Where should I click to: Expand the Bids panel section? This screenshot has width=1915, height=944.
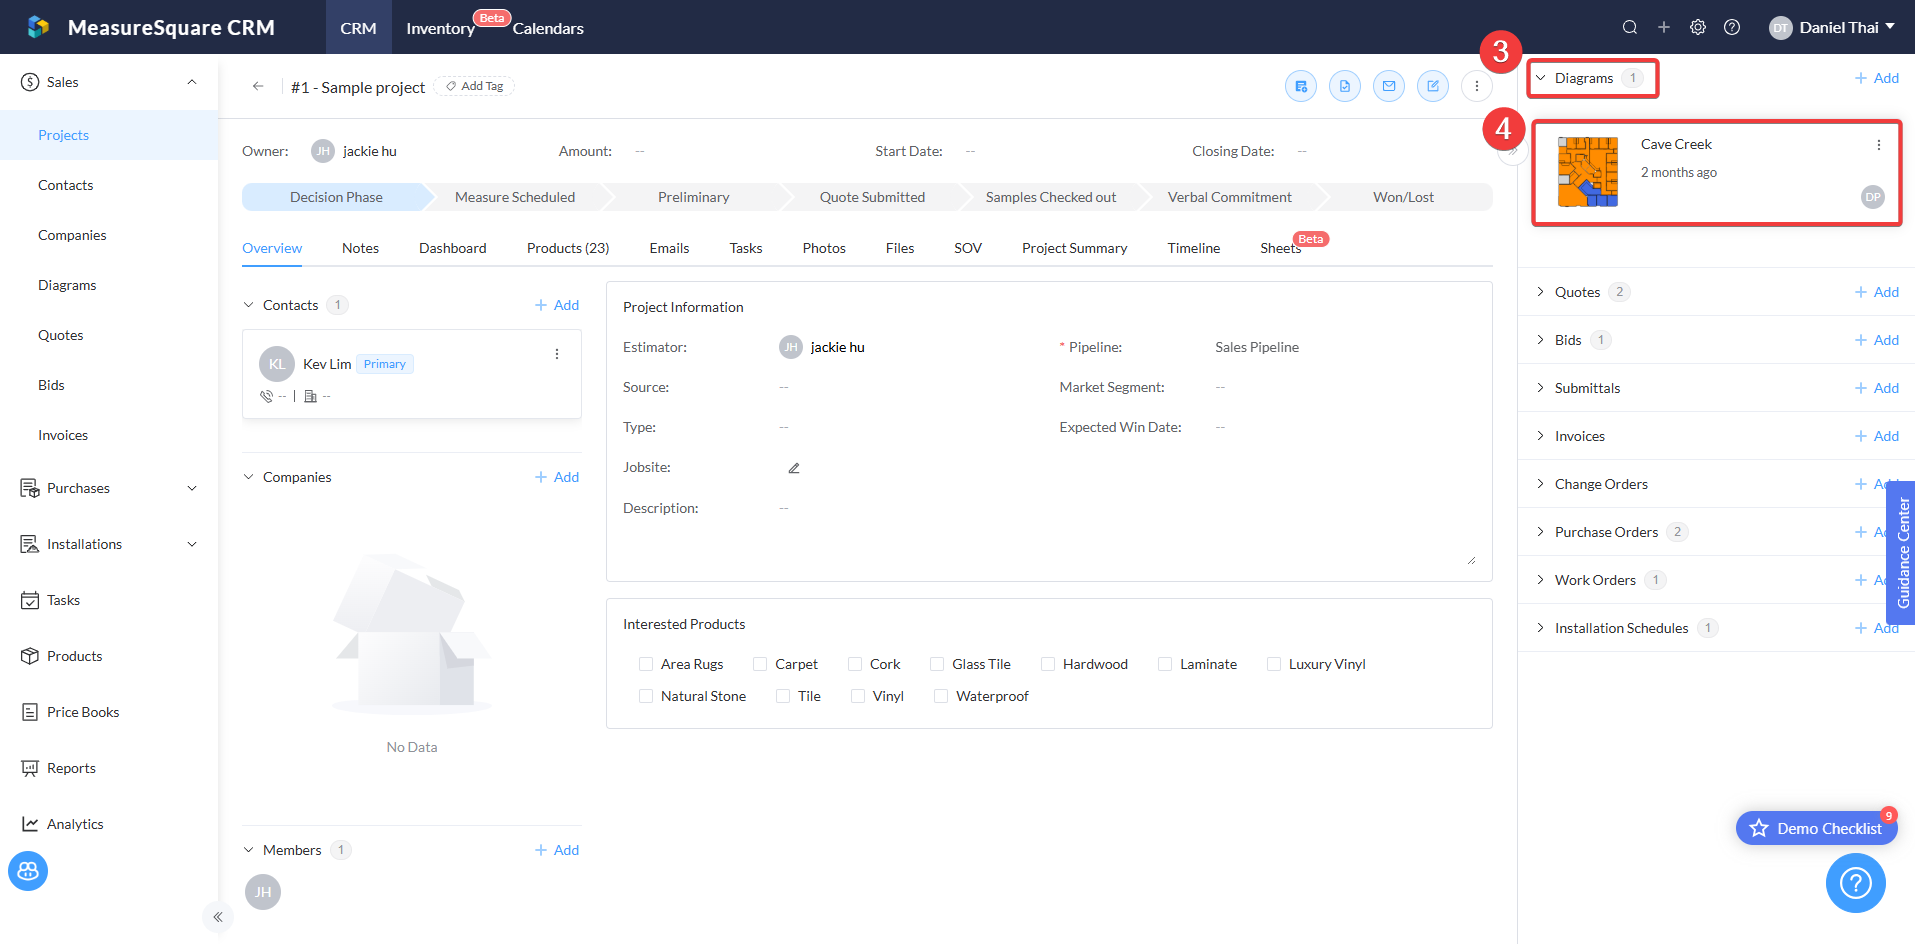1541,340
